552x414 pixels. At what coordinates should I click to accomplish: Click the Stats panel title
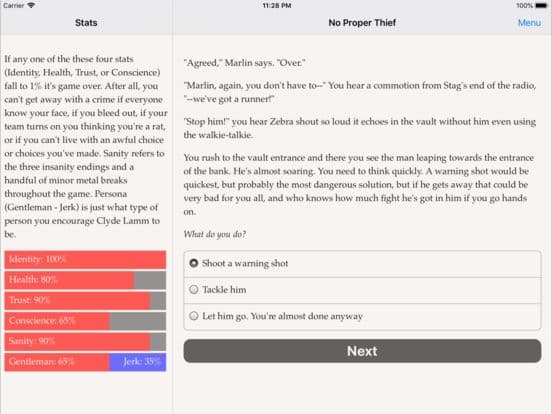point(86,23)
